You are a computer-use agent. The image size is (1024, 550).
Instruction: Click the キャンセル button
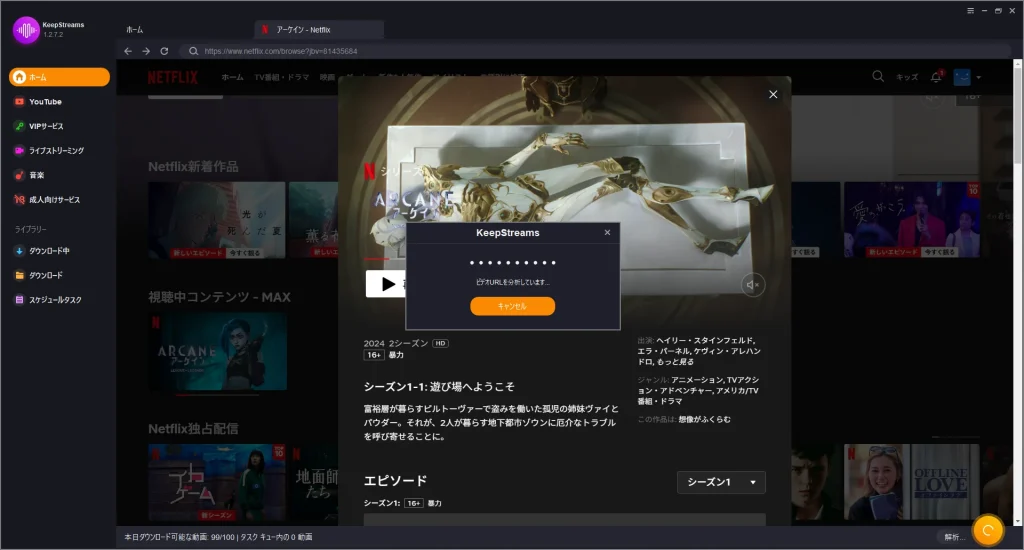click(x=513, y=306)
